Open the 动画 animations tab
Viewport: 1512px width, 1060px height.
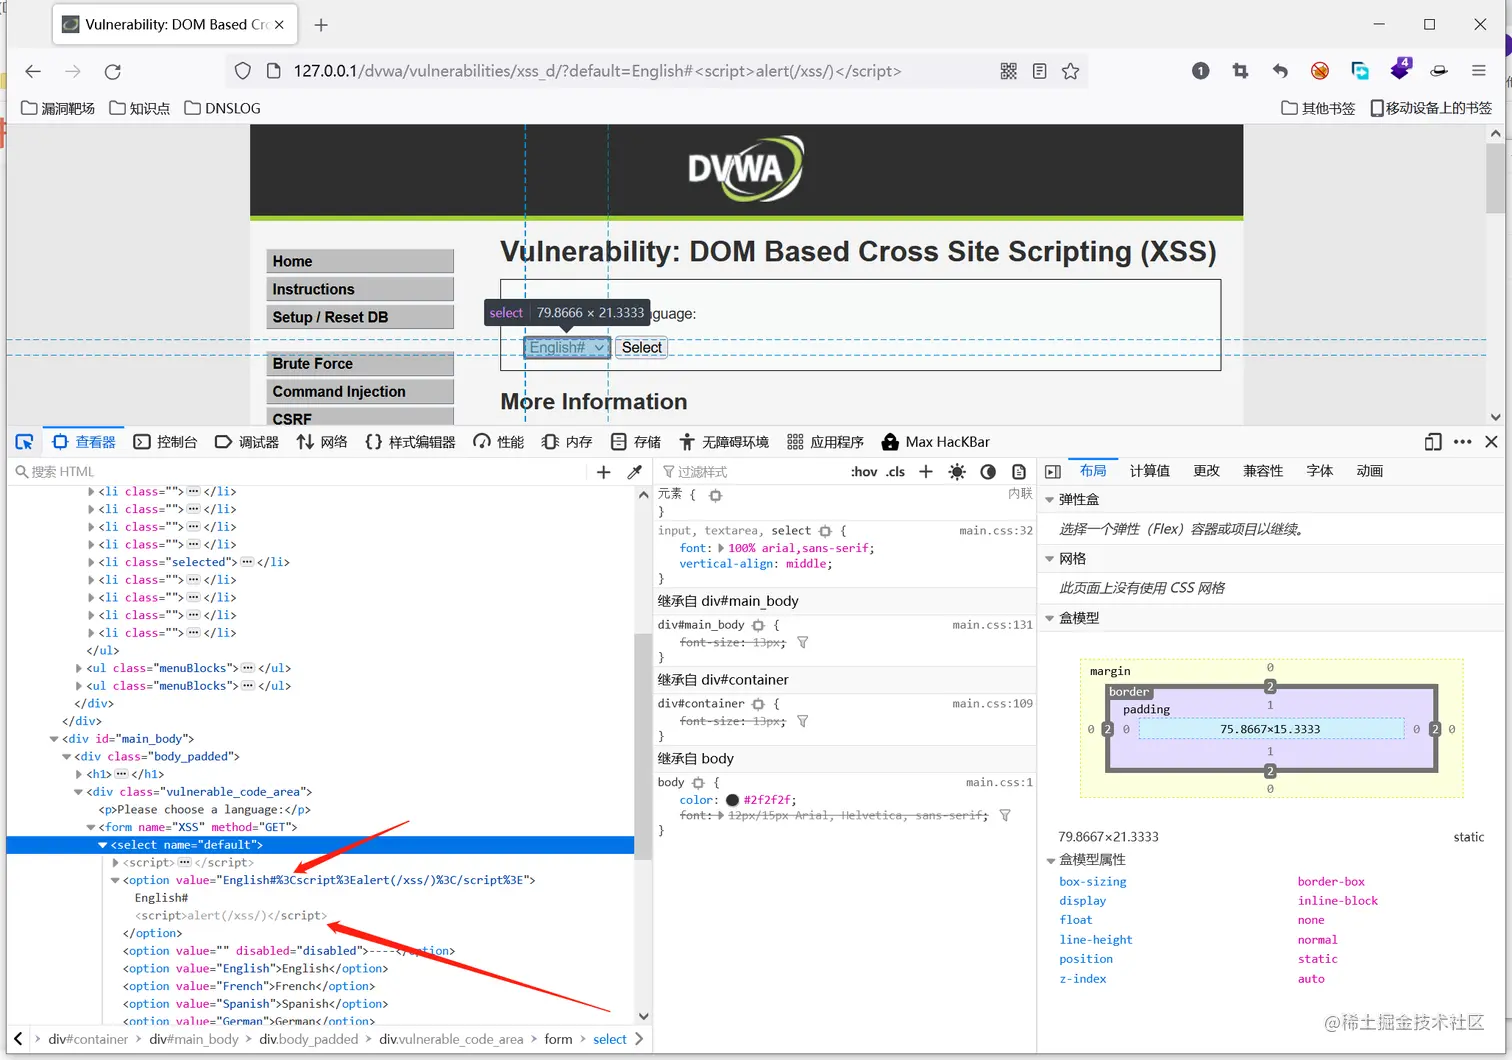point(1369,471)
